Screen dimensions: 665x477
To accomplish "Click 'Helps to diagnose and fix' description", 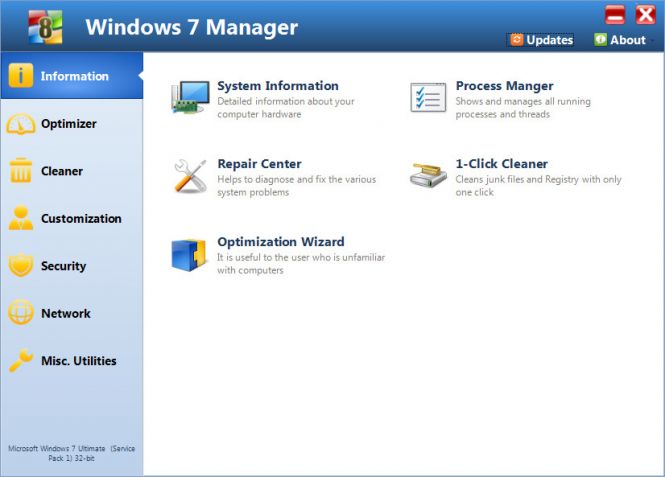I will (296, 186).
